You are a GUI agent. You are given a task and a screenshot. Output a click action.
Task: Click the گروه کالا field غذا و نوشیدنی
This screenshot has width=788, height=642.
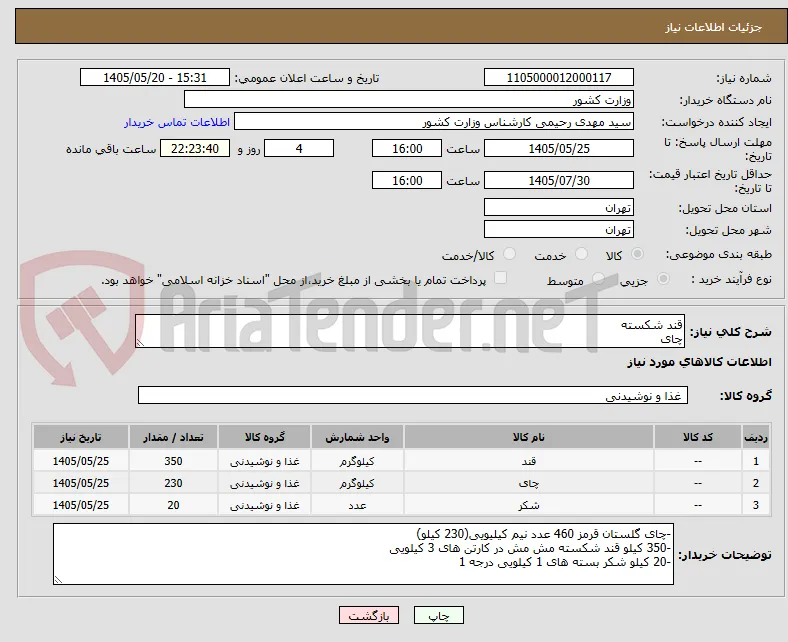click(413, 395)
